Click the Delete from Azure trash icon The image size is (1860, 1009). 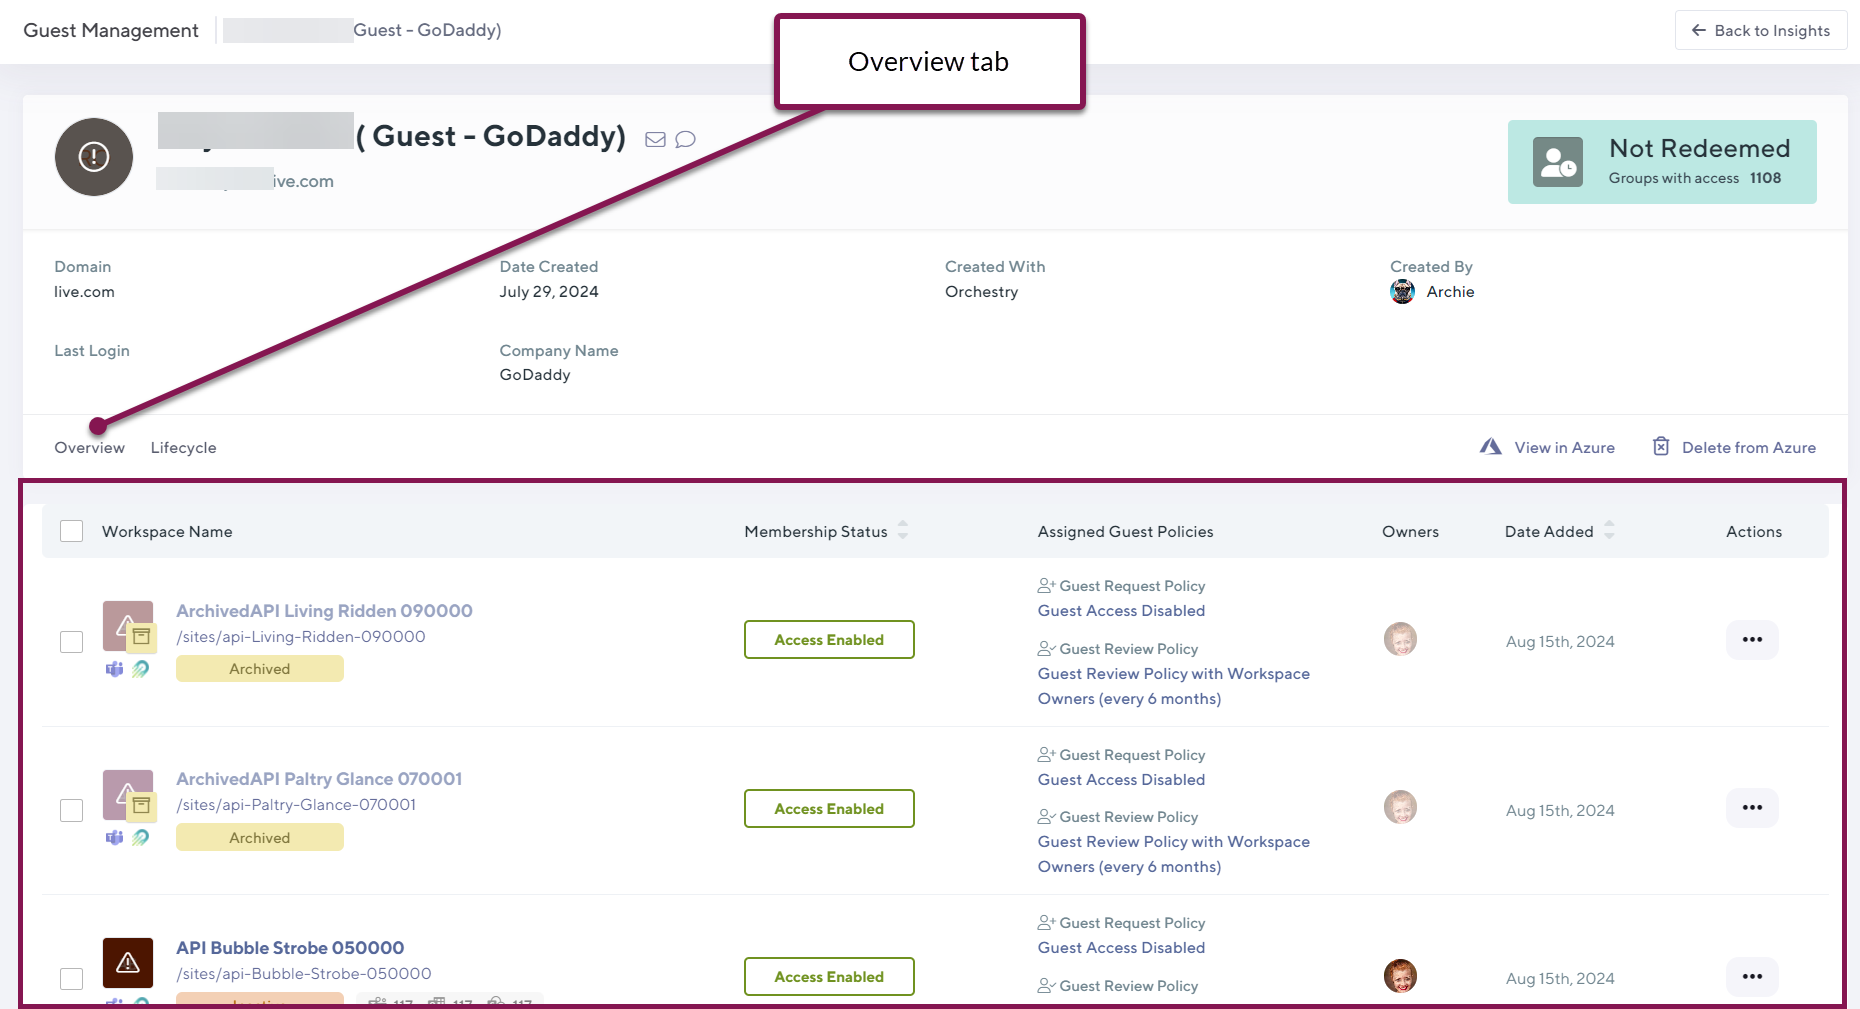pyautogui.click(x=1661, y=447)
